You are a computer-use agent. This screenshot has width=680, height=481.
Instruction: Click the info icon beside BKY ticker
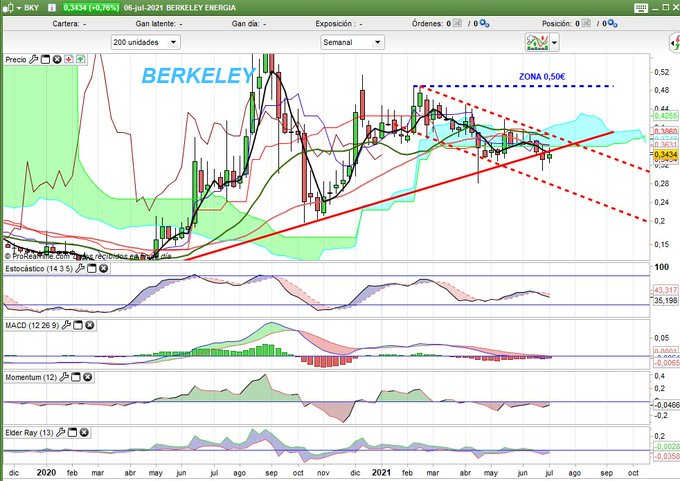52,8
